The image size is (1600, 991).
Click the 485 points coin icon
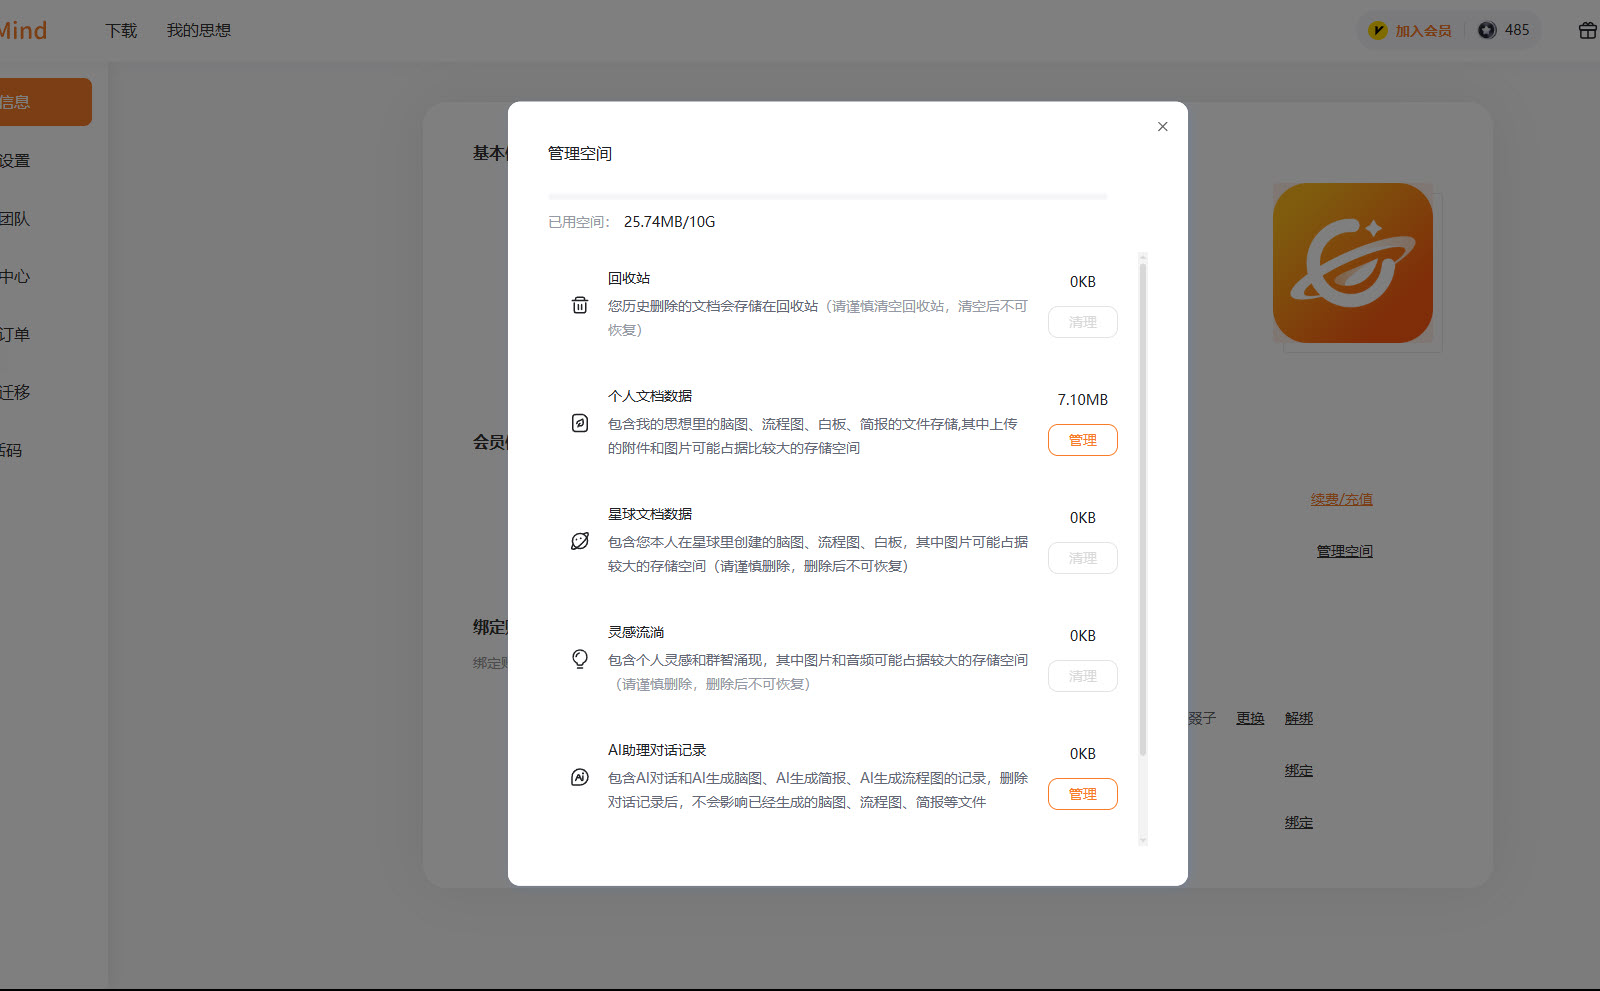pos(1487,31)
